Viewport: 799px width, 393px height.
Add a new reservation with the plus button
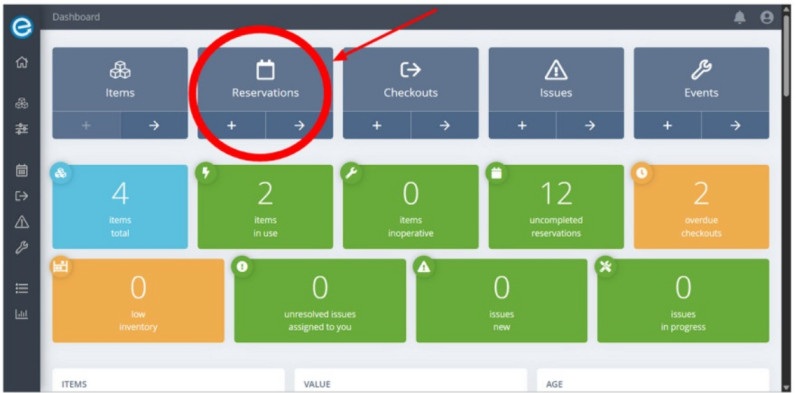(x=231, y=125)
